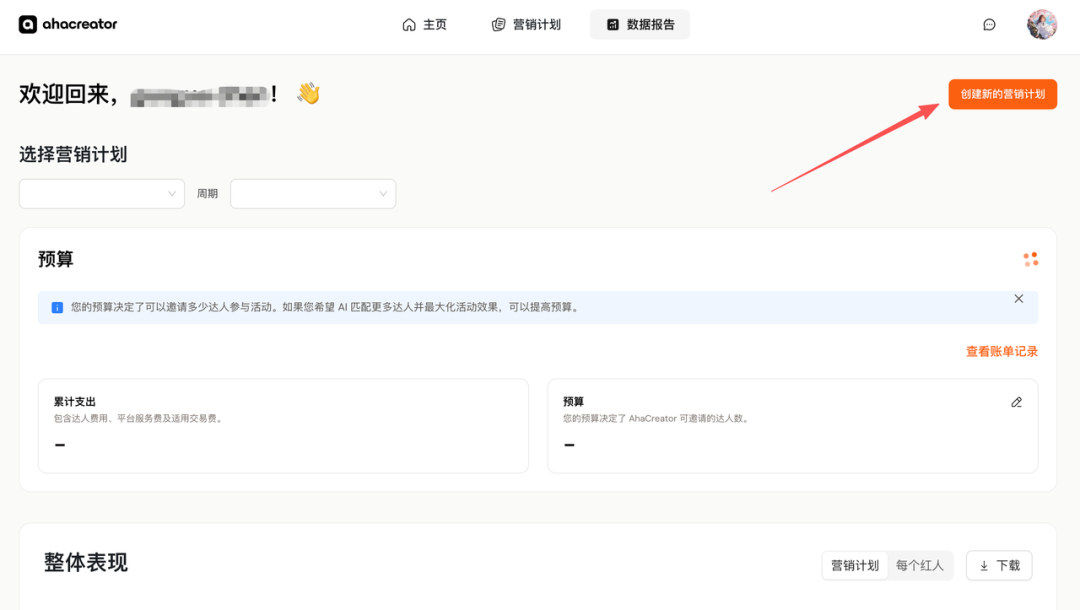
Task: Click the 累计支出 heading text
Action: 74,401
